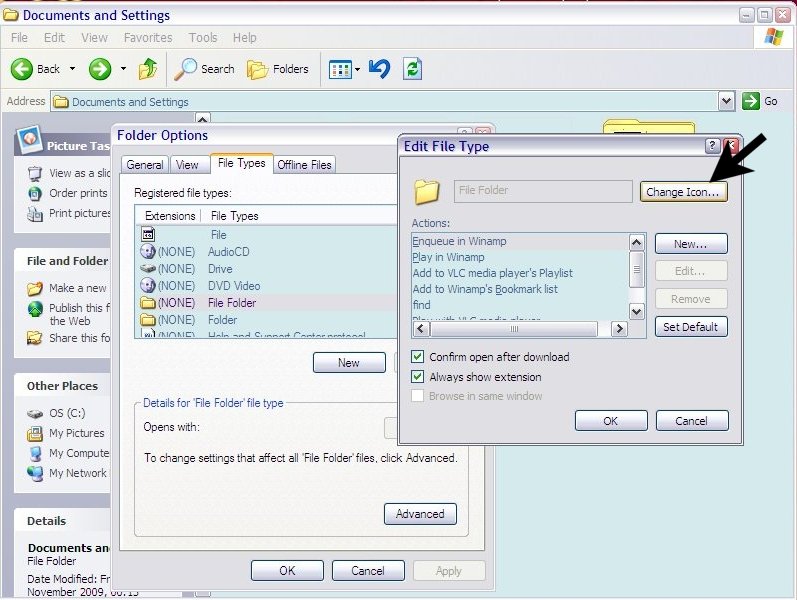The width and height of the screenshot is (797, 600).
Task: Toggle the Folders pane button
Action: (278, 69)
